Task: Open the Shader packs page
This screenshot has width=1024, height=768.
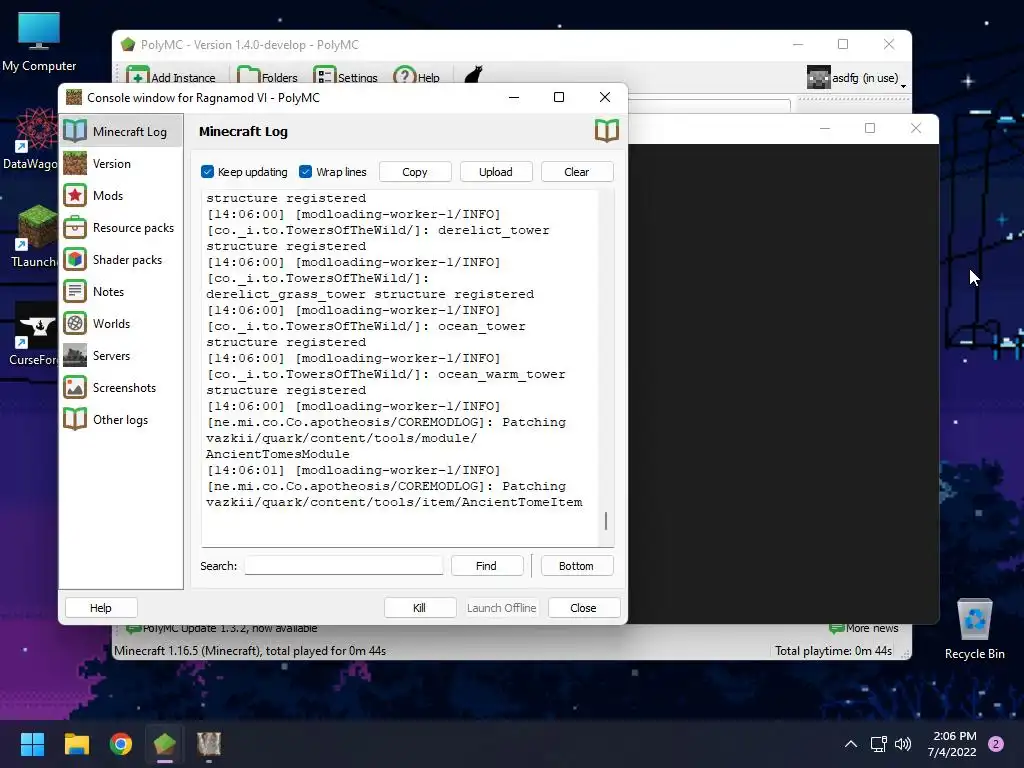Action: pos(121,259)
